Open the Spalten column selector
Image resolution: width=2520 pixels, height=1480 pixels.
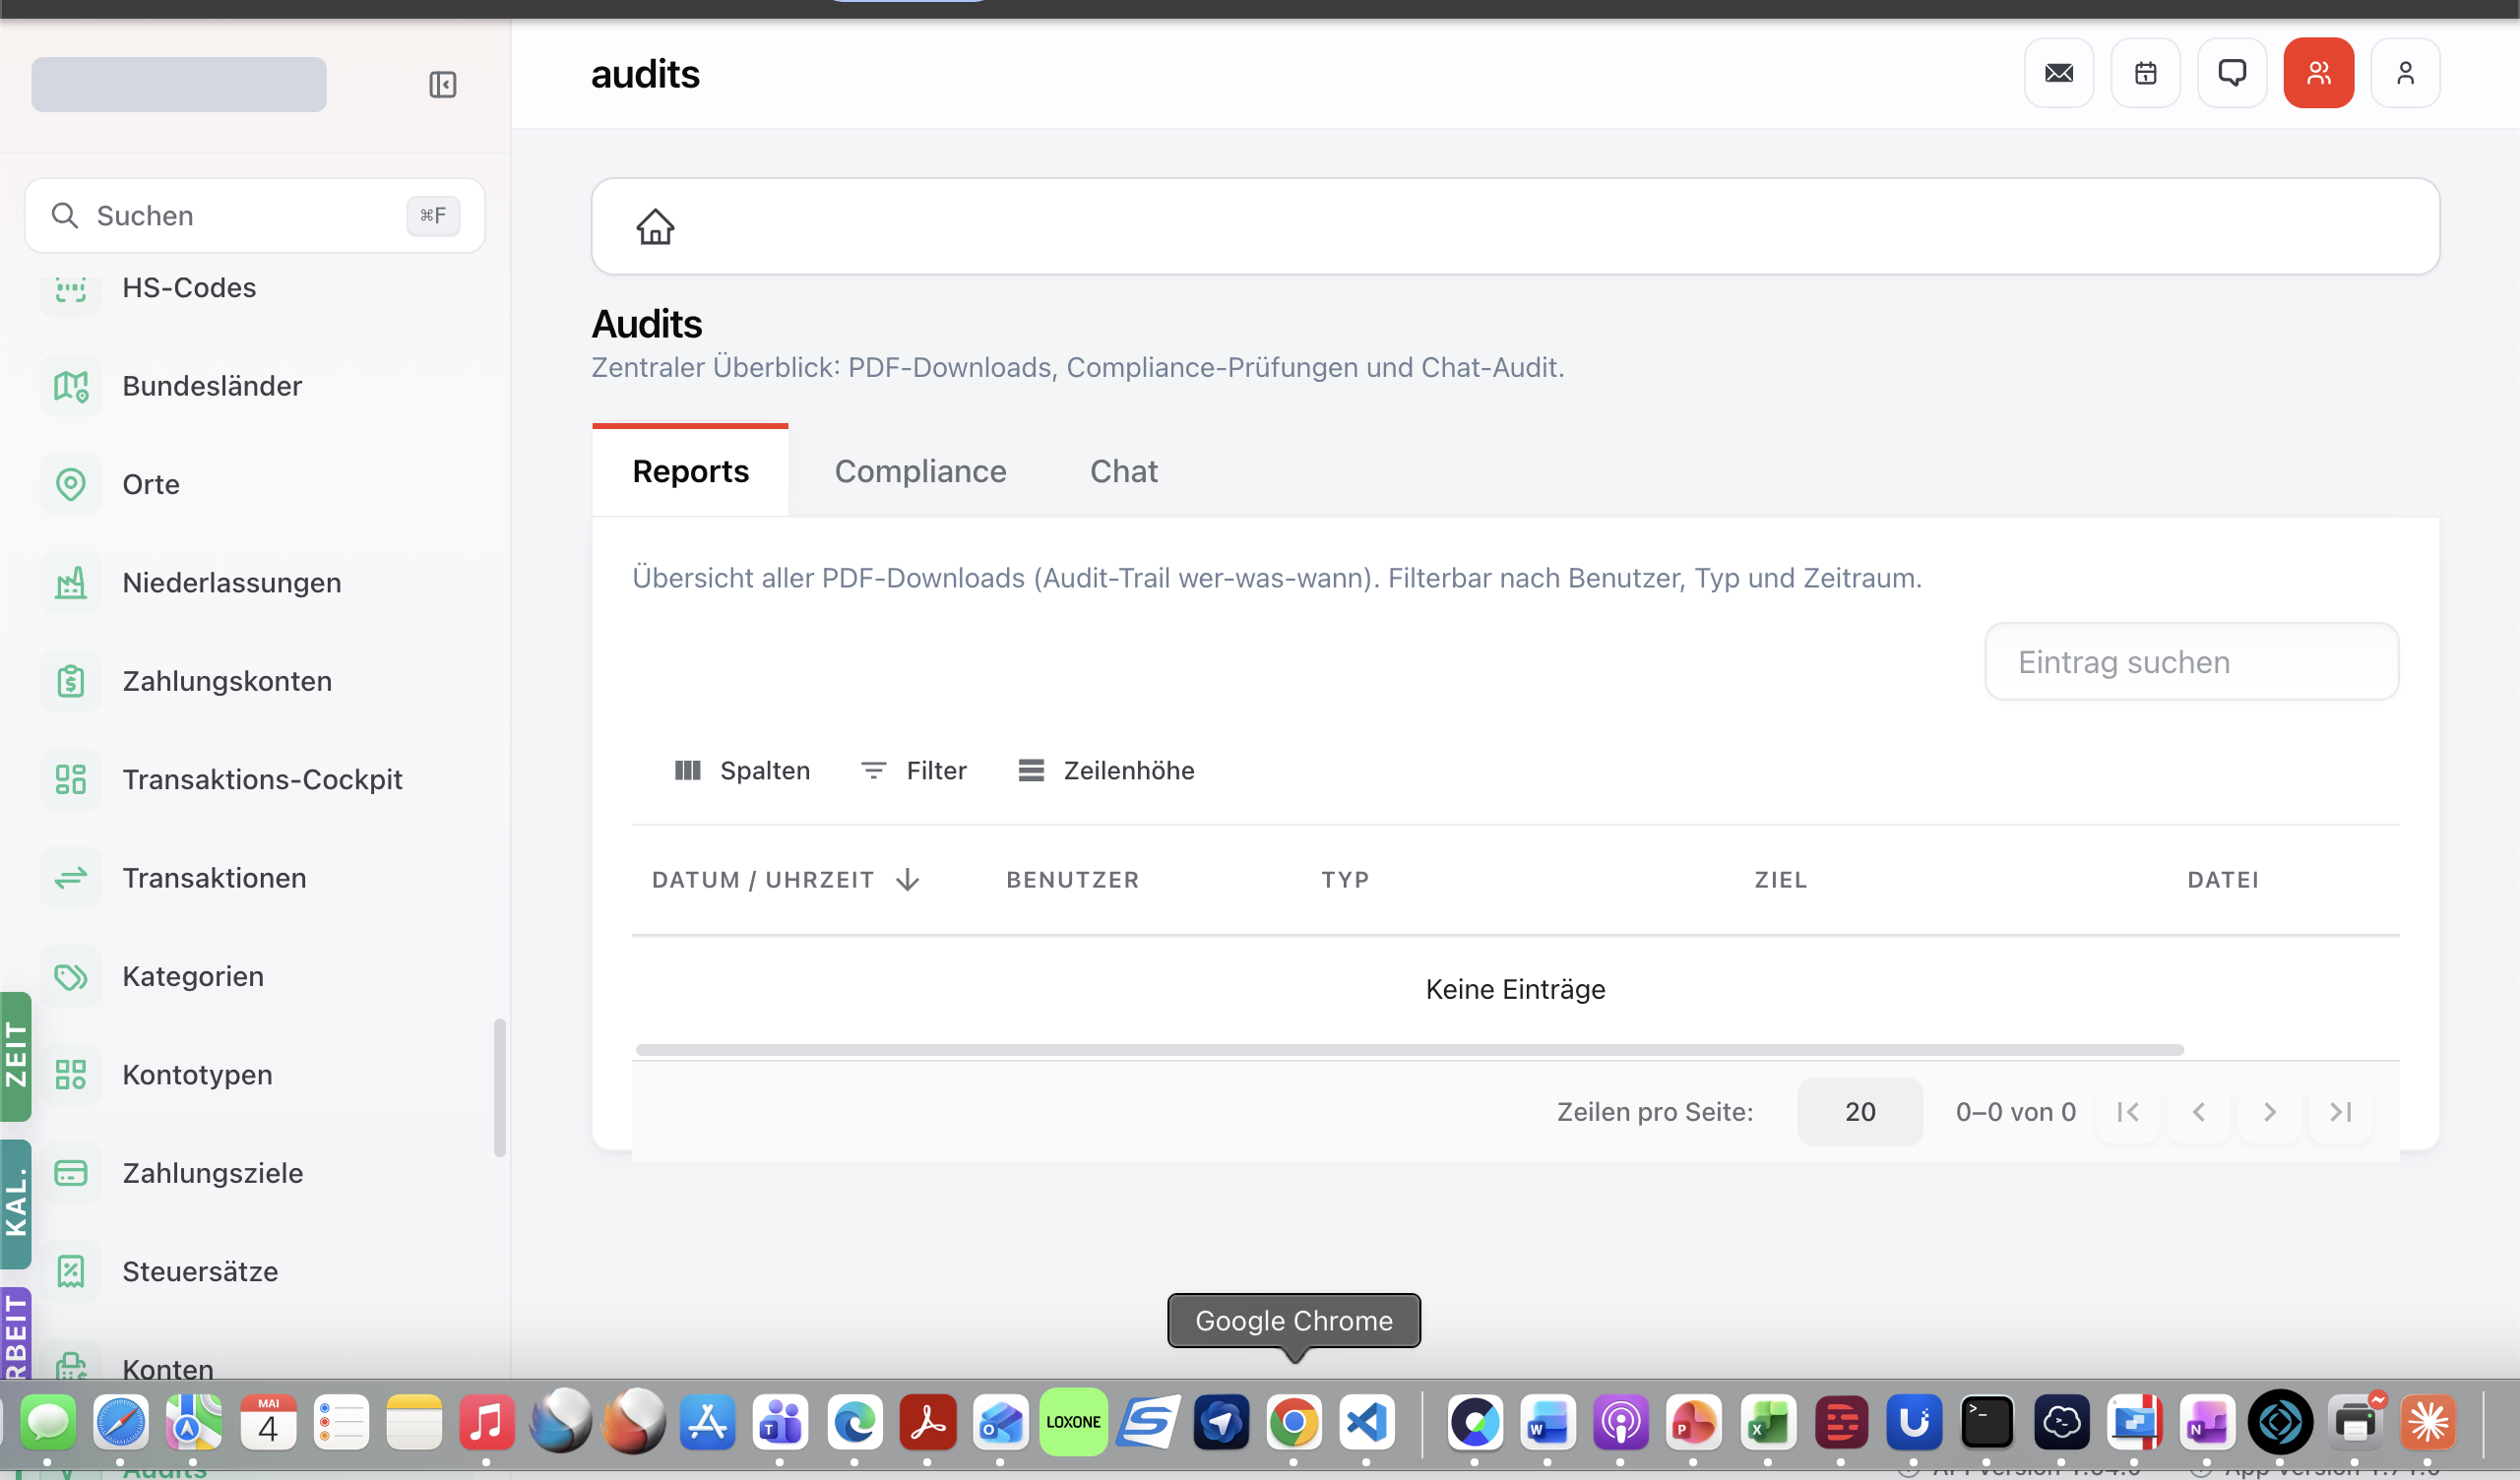(742, 770)
